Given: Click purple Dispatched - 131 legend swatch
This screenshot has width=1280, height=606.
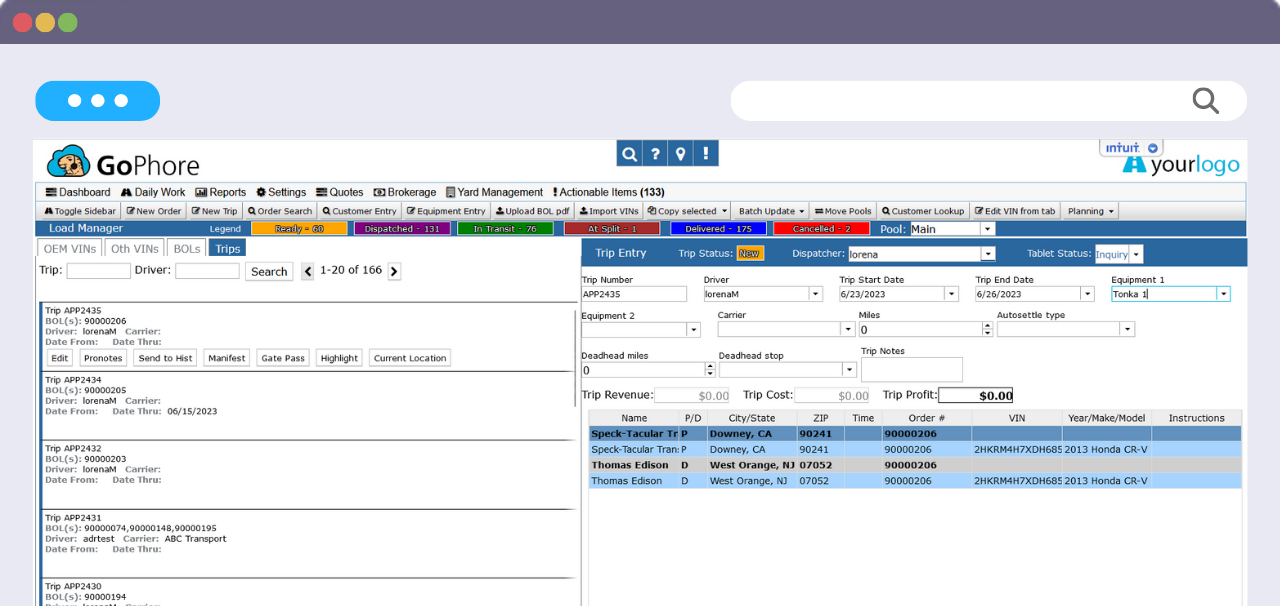Looking at the screenshot, I should (402, 229).
